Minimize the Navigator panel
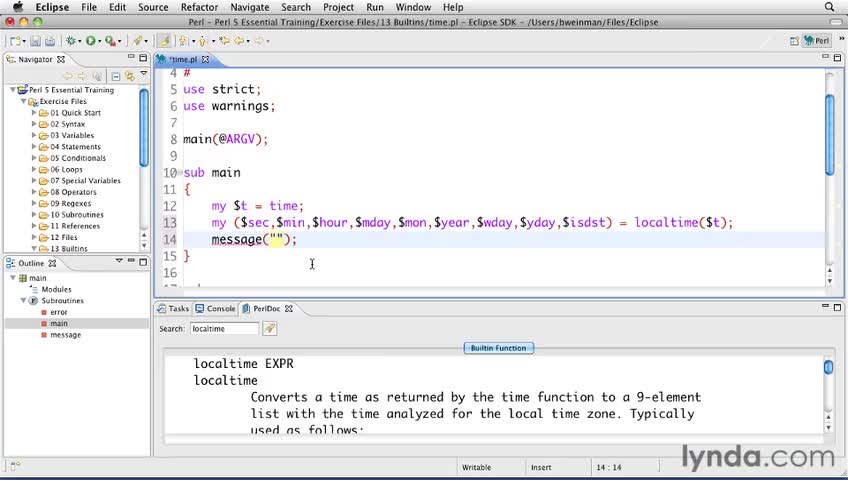The height and width of the screenshot is (480, 848). click(131, 57)
